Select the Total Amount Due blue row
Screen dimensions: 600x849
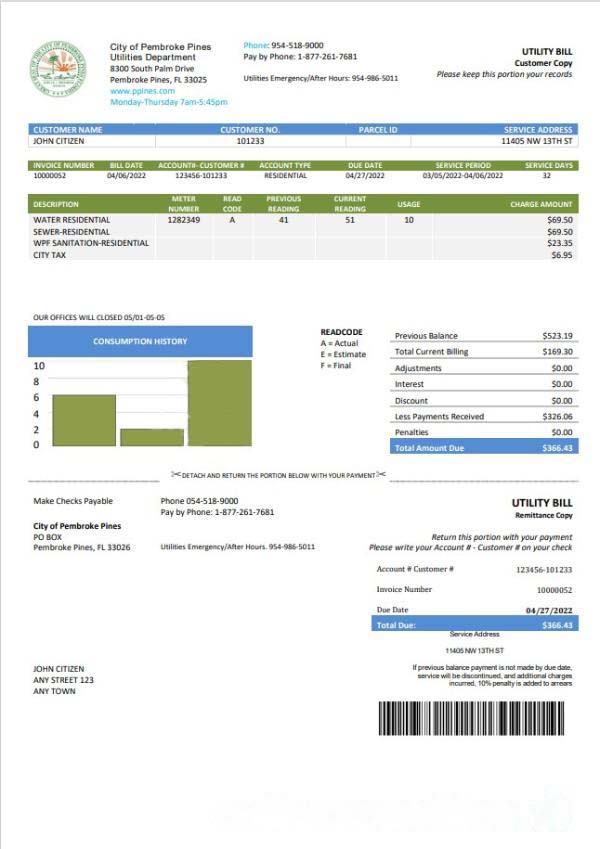484,448
